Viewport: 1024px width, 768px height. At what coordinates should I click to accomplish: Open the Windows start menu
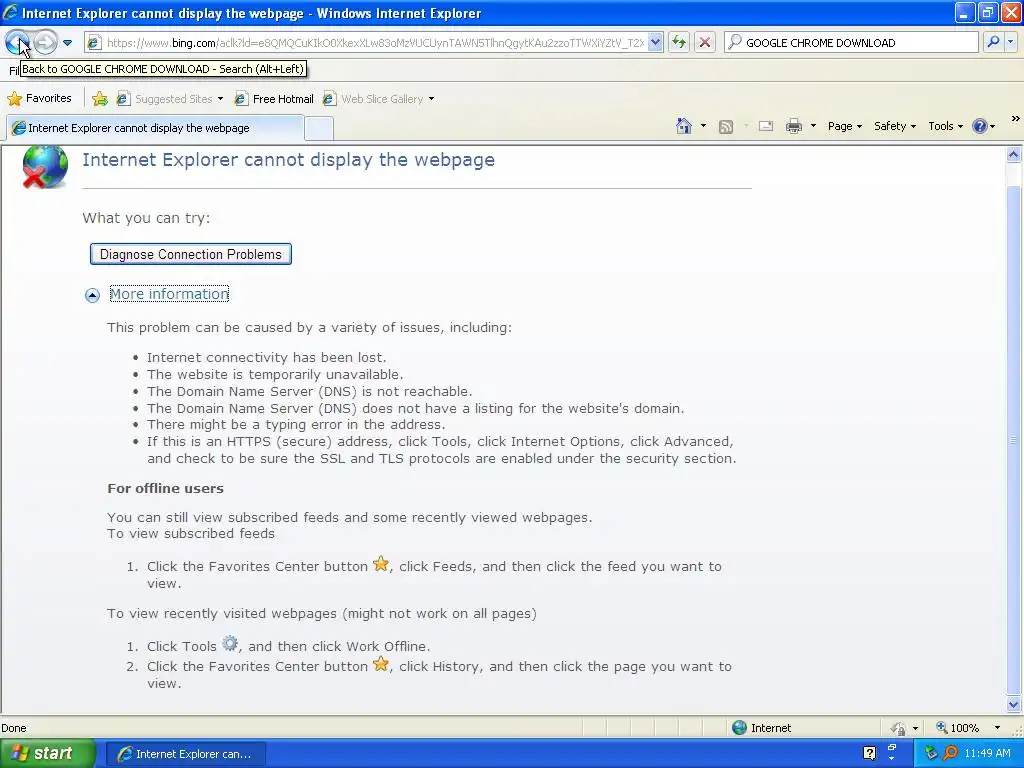47,754
